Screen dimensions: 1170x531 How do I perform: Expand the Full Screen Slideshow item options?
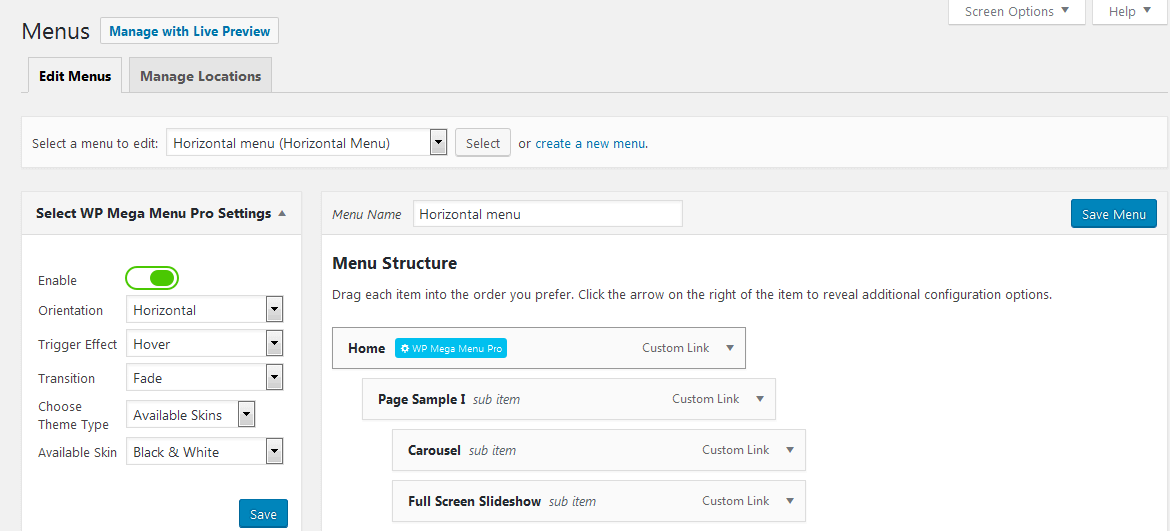789,501
